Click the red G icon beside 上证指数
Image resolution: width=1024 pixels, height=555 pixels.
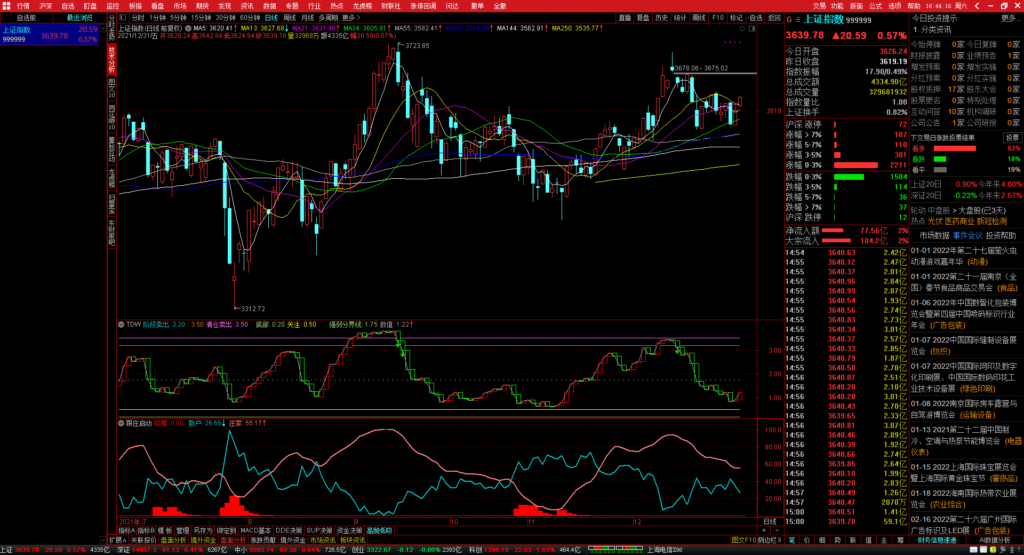click(x=789, y=19)
